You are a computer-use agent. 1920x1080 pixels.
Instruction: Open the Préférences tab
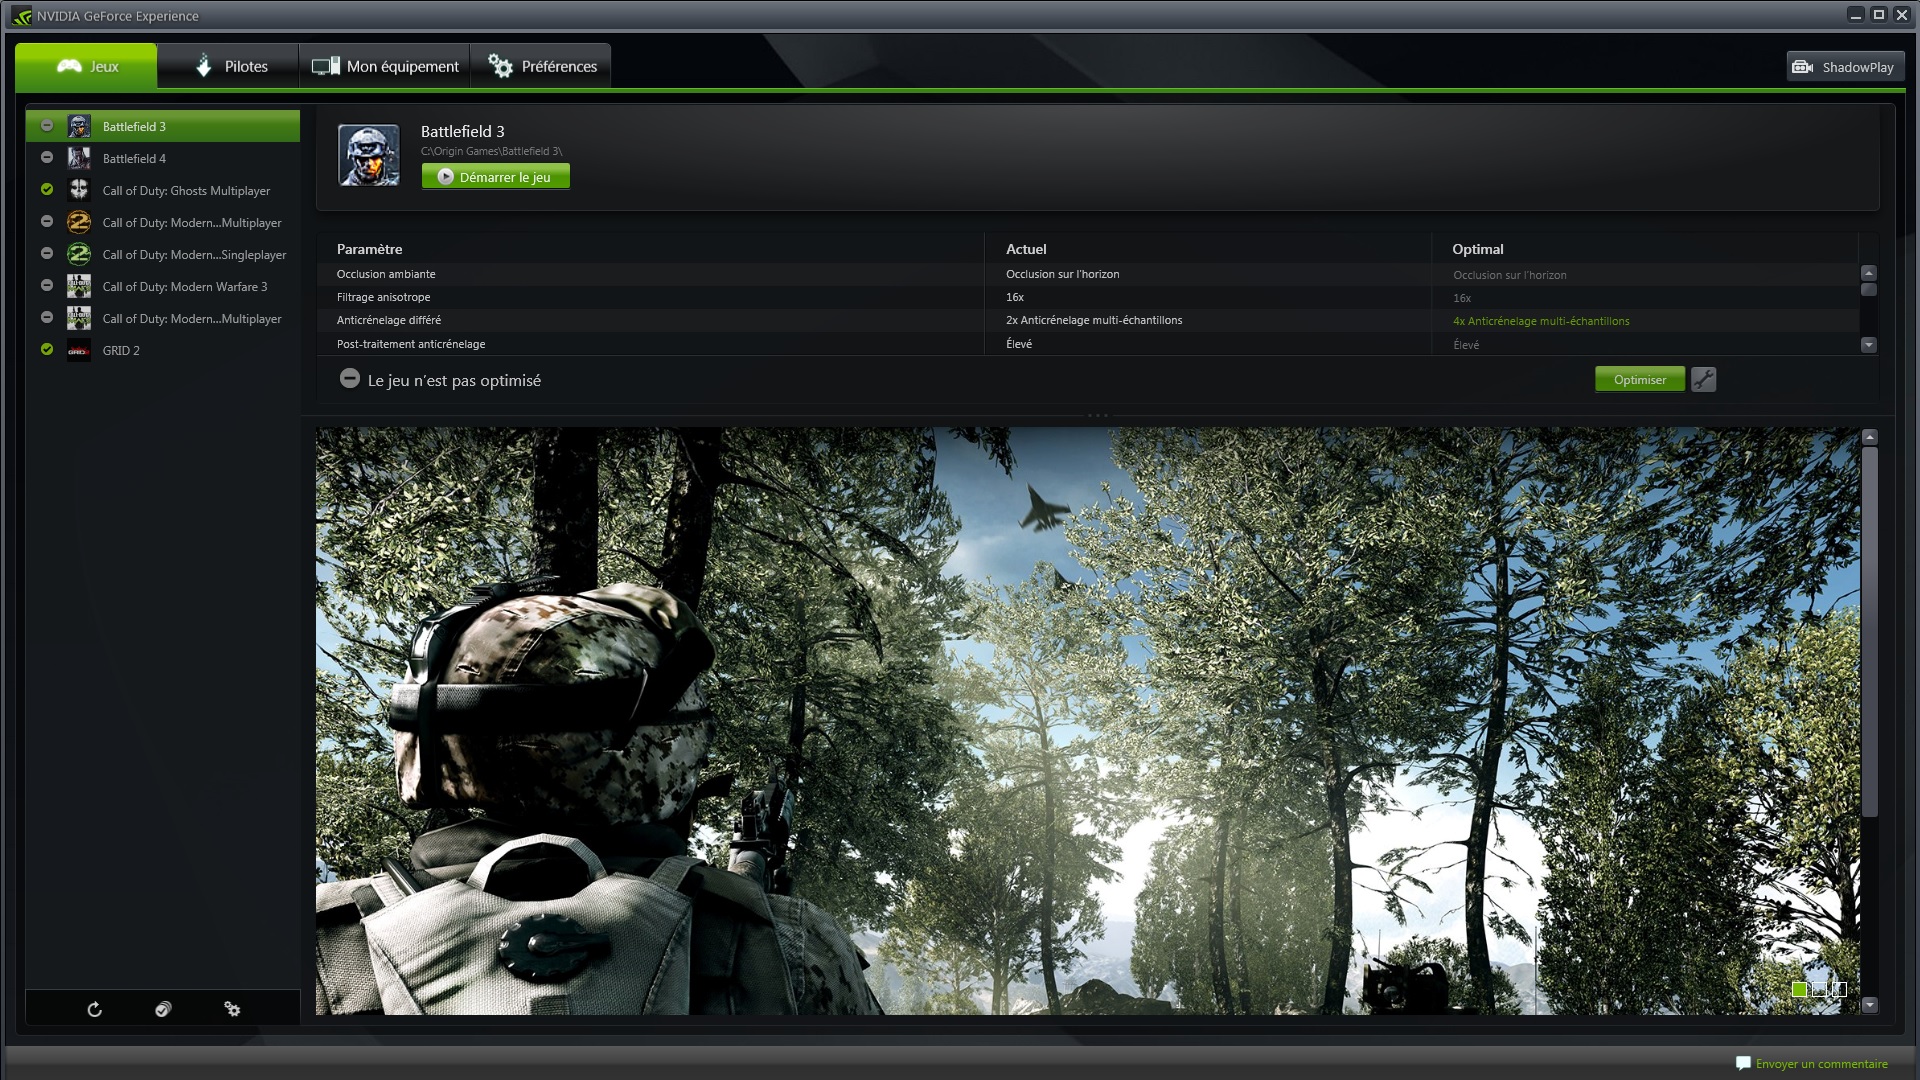(541, 66)
